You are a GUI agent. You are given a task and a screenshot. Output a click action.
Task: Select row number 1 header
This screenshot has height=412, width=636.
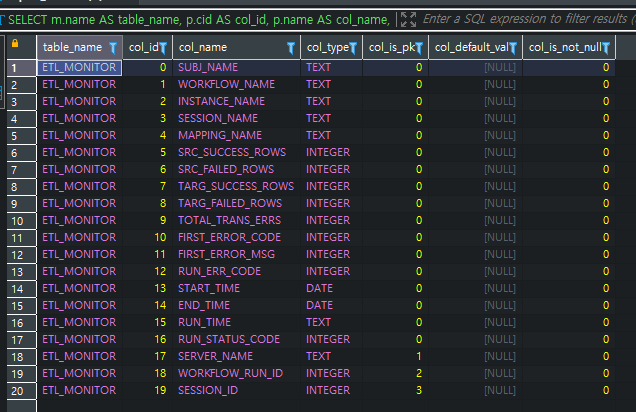point(21,68)
